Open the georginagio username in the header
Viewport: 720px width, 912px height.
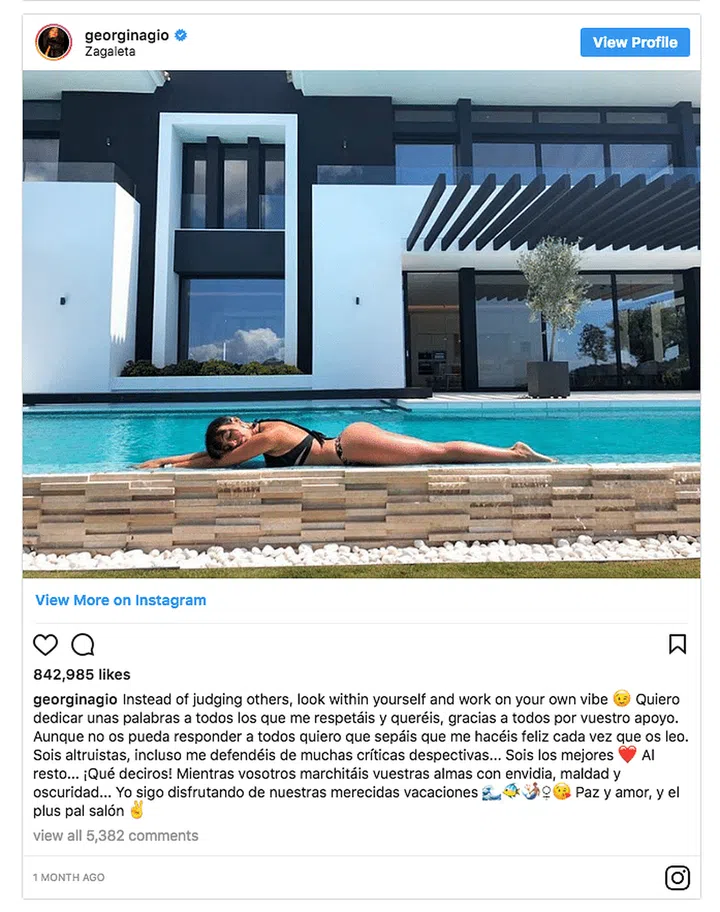pos(127,35)
